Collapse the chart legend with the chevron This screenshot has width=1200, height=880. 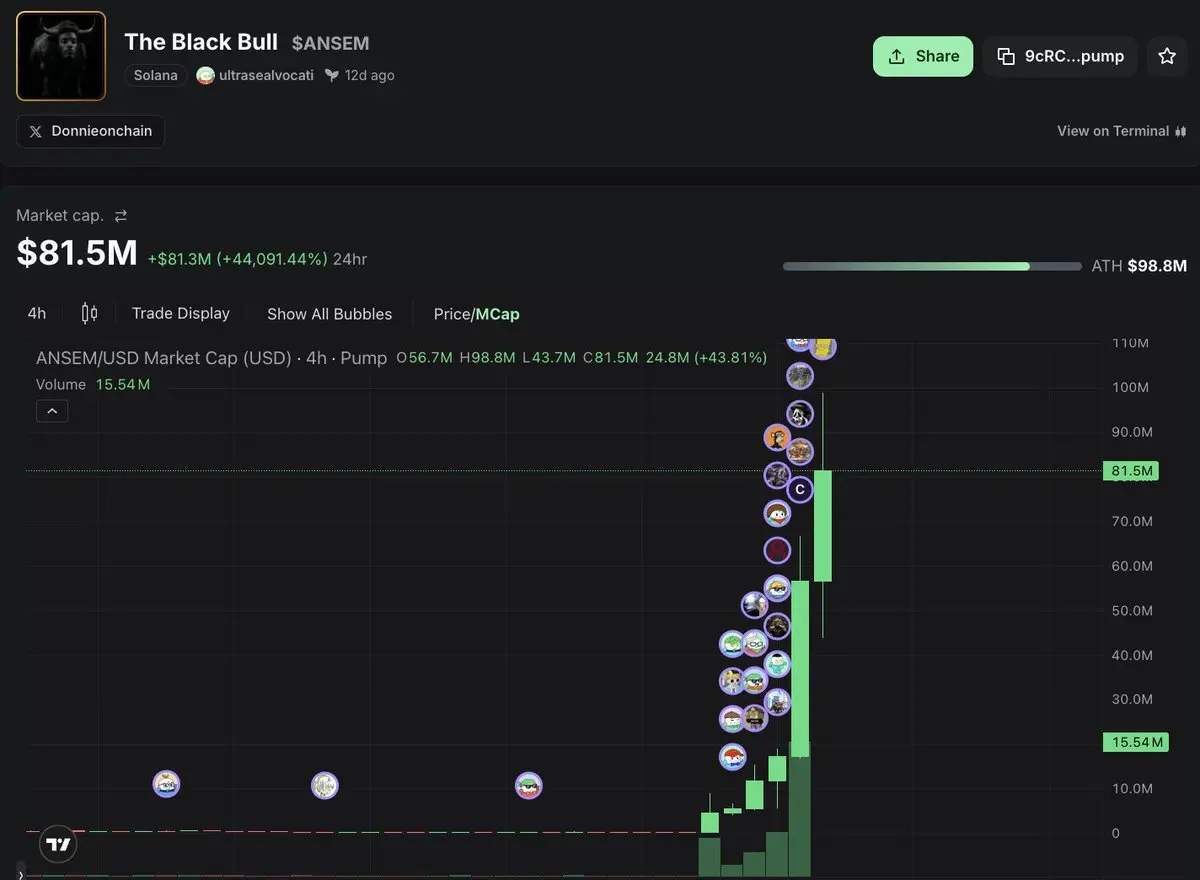52,410
